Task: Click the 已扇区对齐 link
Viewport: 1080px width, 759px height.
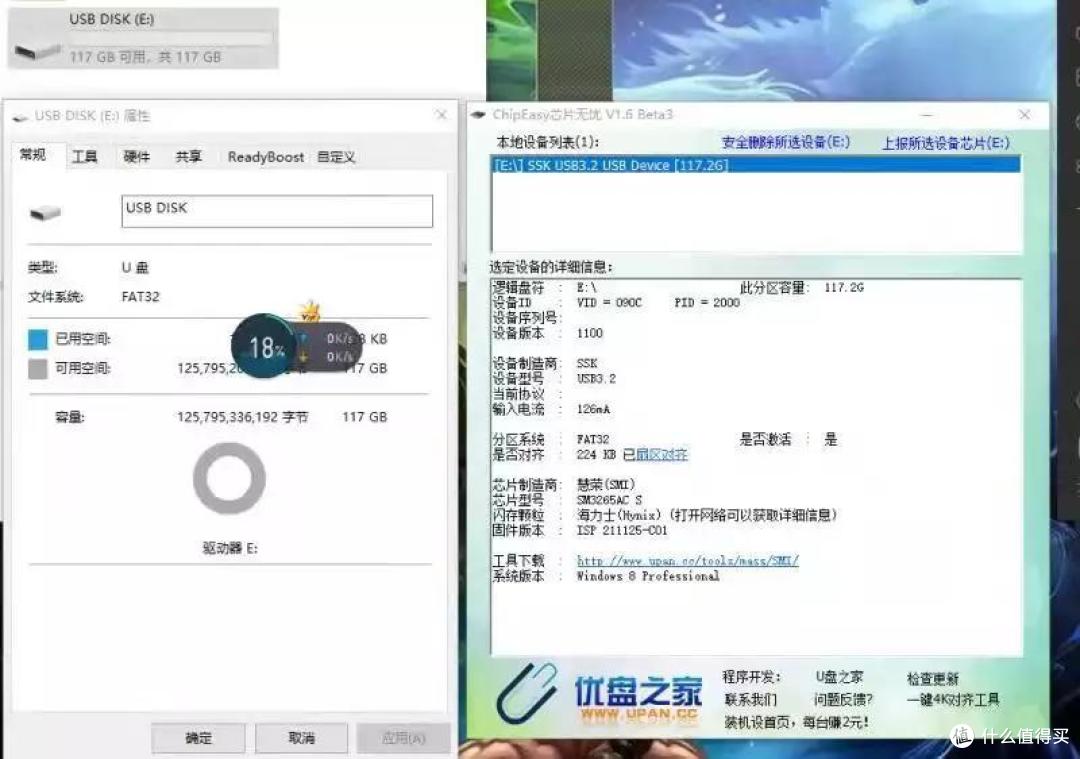Action: [x=655, y=455]
